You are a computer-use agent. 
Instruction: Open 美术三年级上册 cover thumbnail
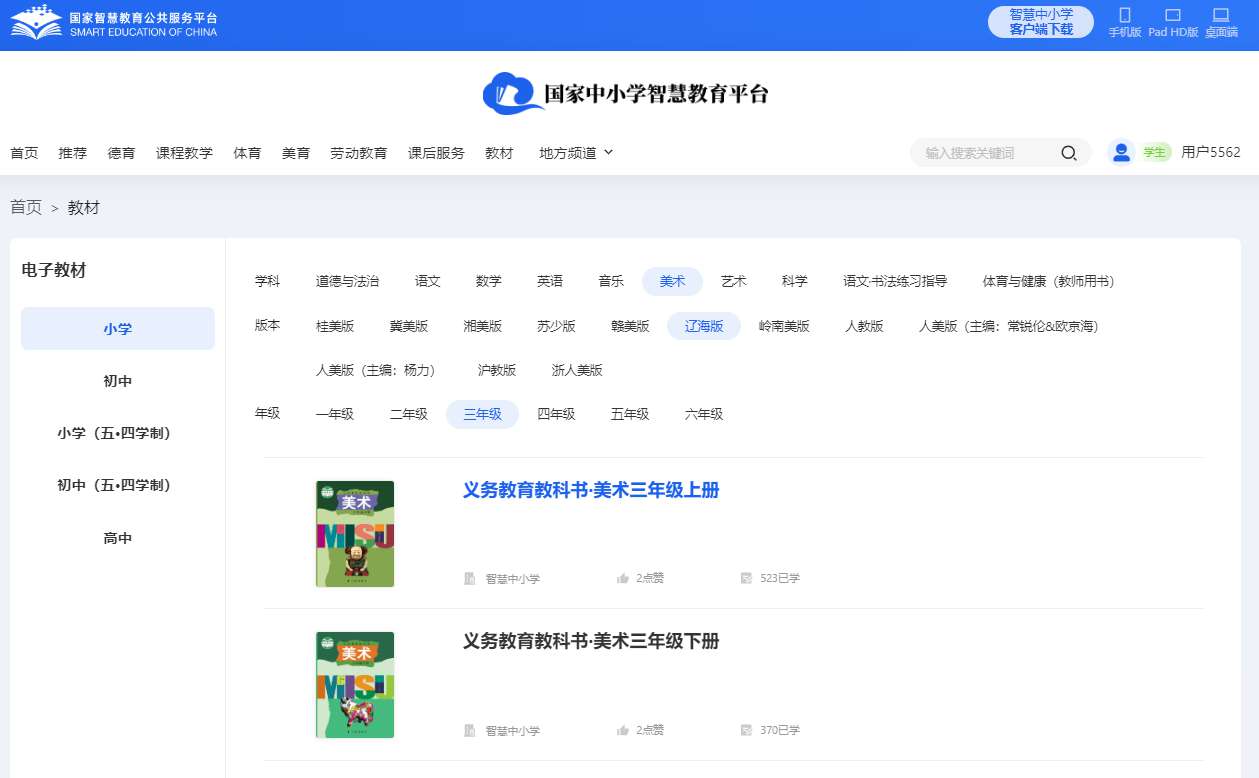pos(355,534)
